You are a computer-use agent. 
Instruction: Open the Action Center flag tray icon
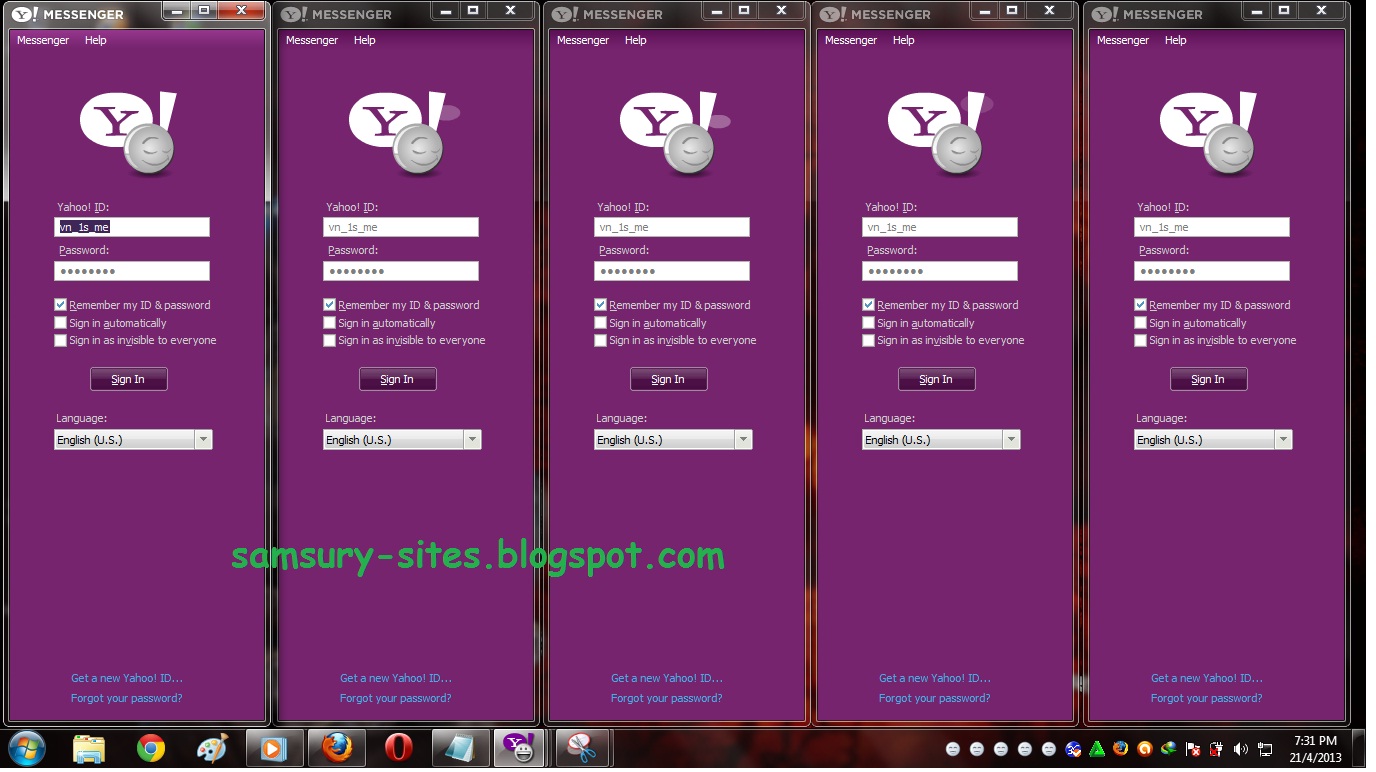tap(1193, 749)
